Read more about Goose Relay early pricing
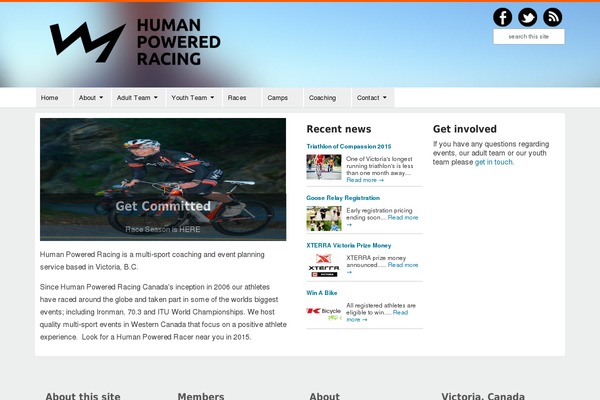 tap(403, 217)
